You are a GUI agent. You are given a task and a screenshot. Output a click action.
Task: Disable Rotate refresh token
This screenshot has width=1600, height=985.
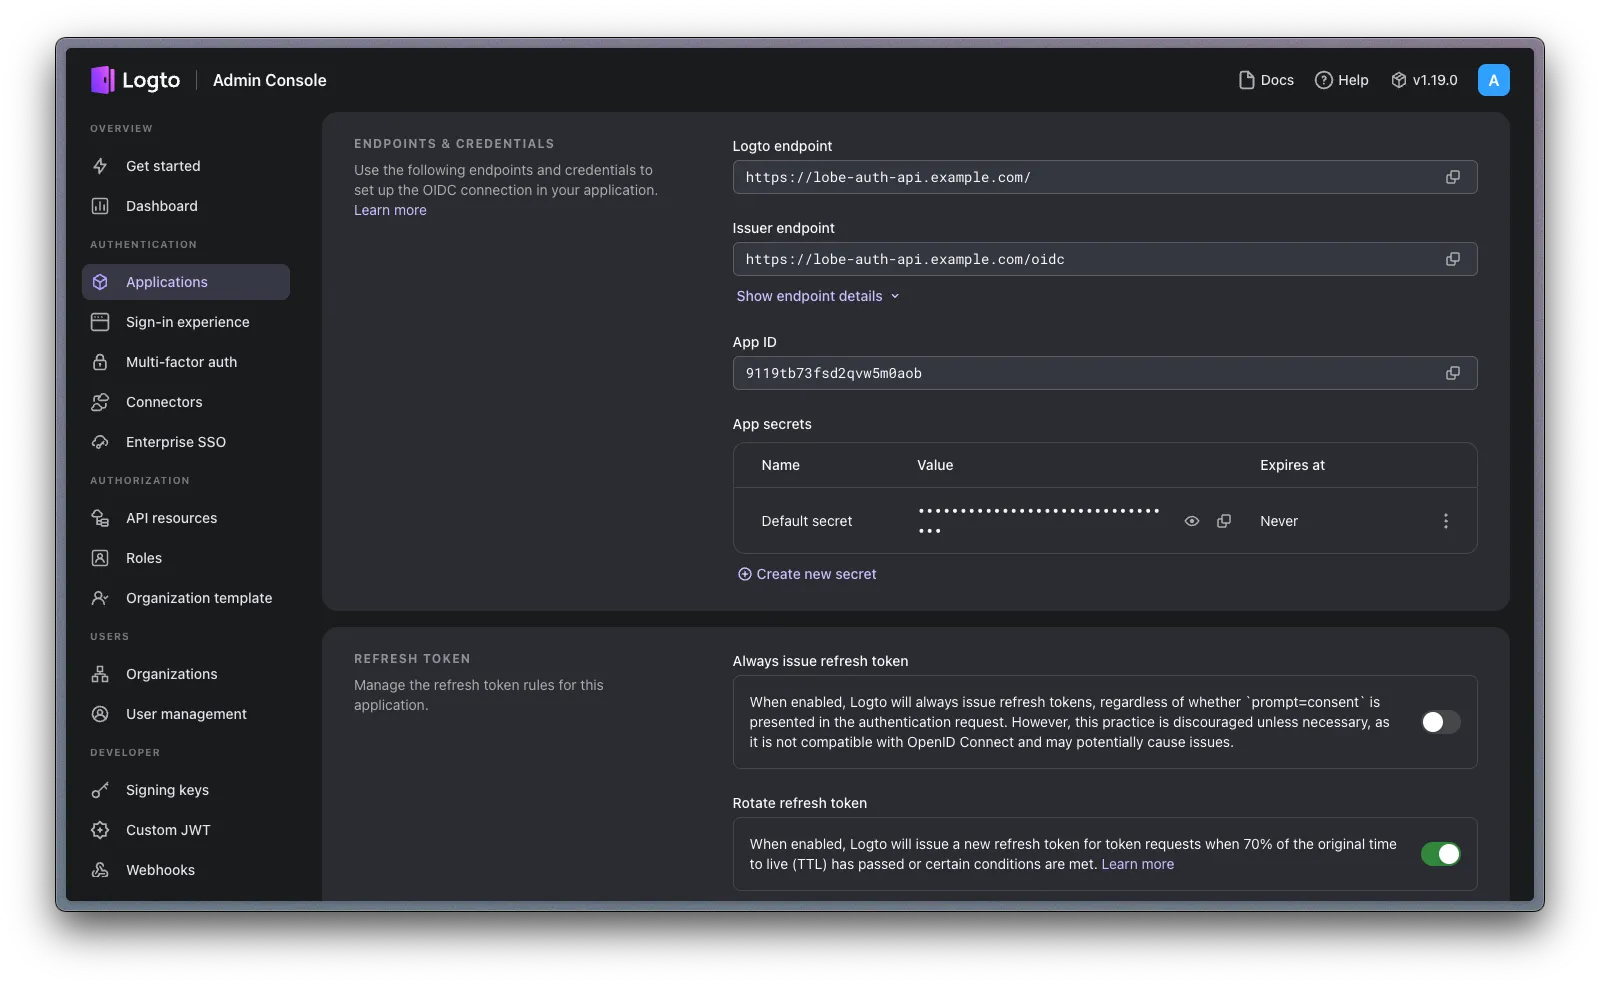[1441, 854]
